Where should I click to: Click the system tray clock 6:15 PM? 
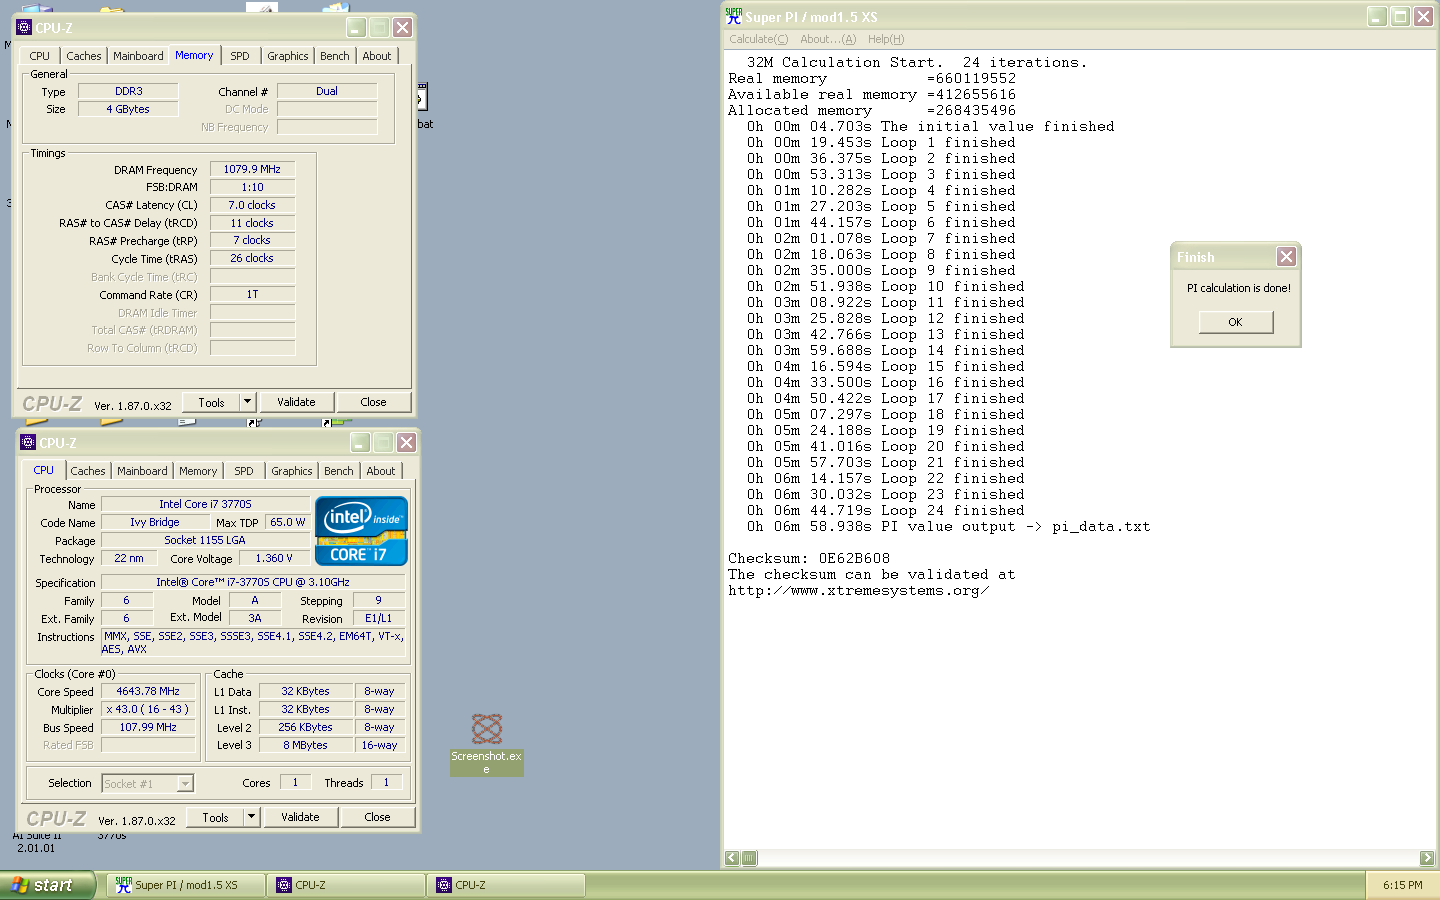pos(1402,885)
